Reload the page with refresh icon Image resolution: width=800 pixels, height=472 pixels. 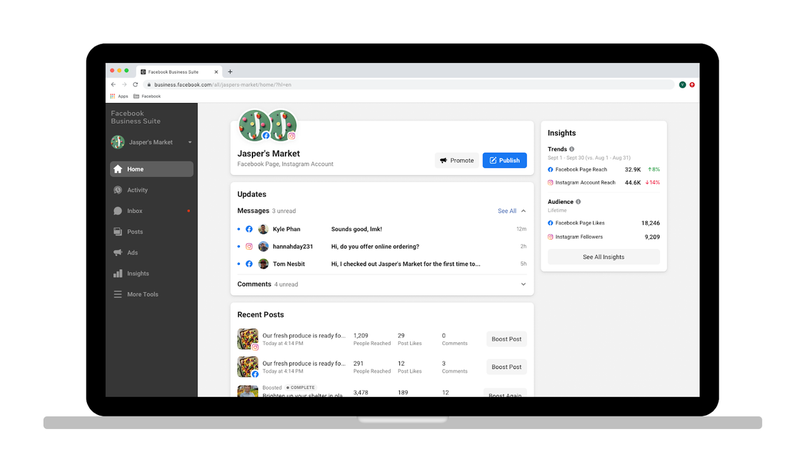pyautogui.click(x=135, y=85)
